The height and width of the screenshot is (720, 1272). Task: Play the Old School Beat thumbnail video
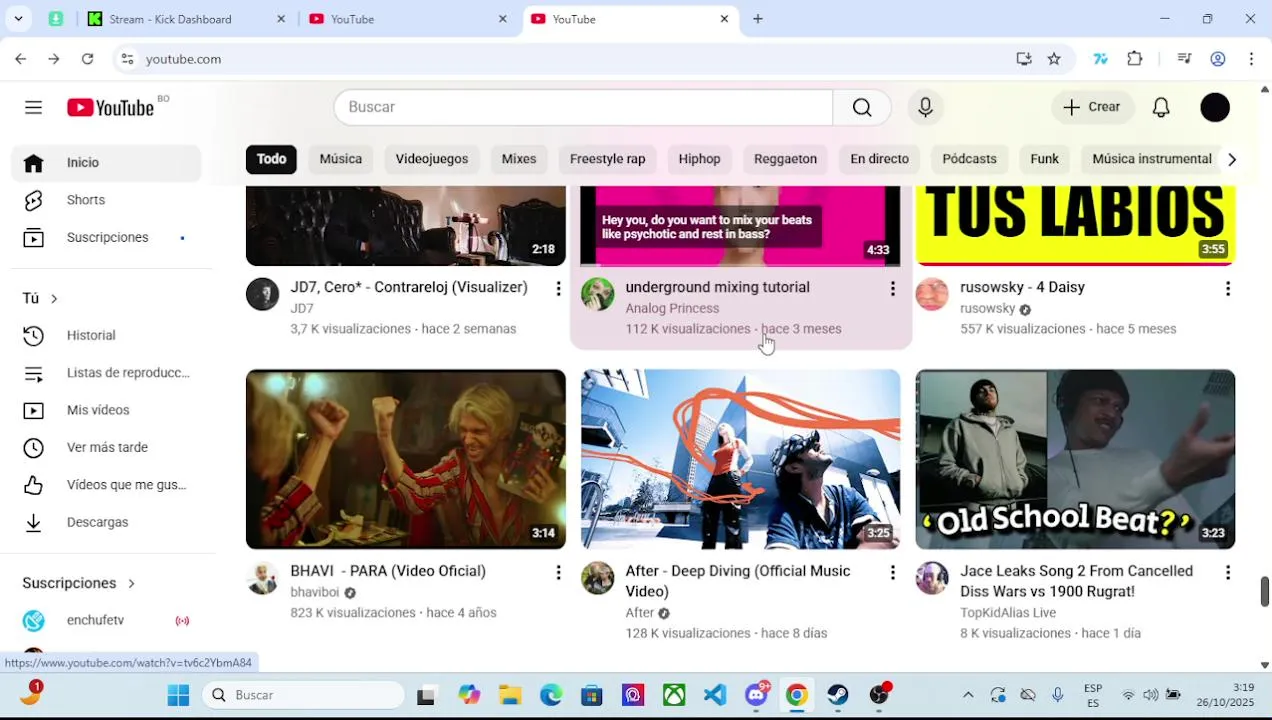[x=1075, y=459]
